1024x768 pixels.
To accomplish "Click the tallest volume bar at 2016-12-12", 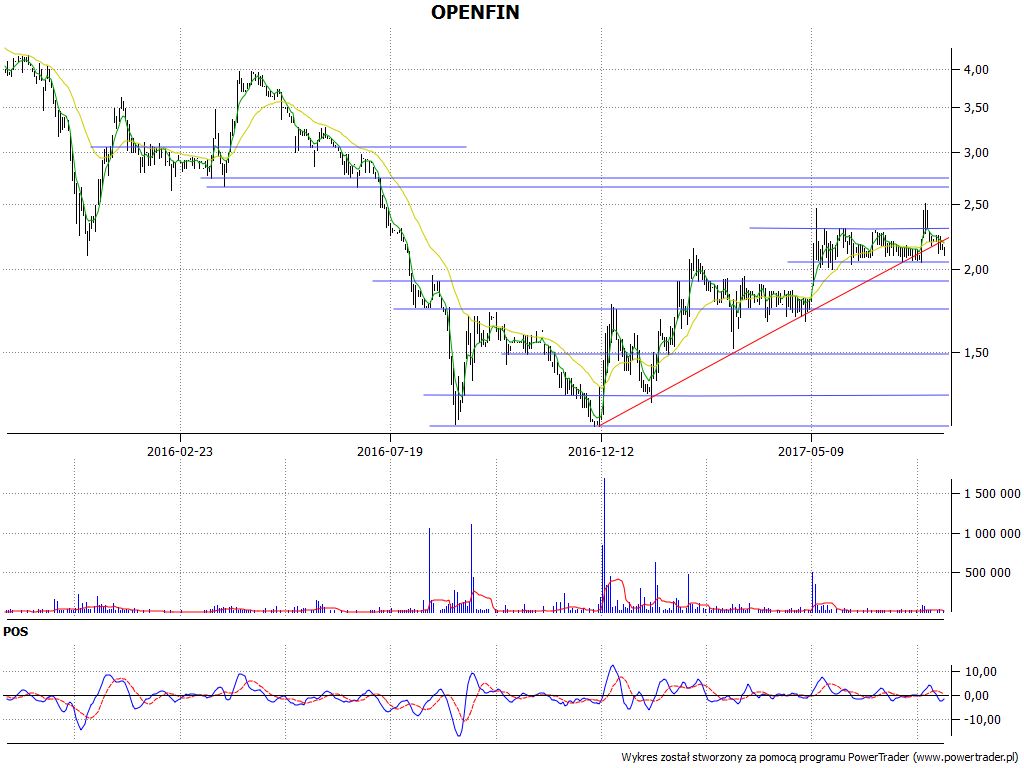I will [x=604, y=545].
